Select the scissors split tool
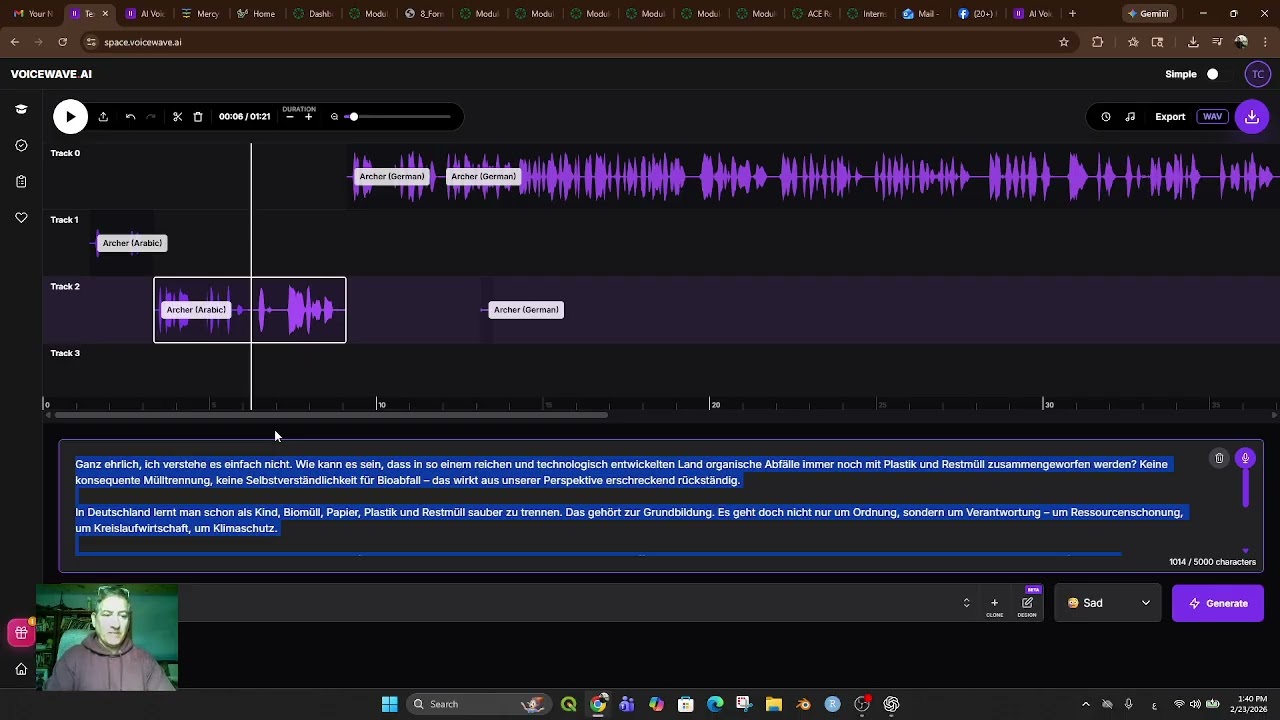Viewport: 1280px width, 720px height. [x=177, y=117]
